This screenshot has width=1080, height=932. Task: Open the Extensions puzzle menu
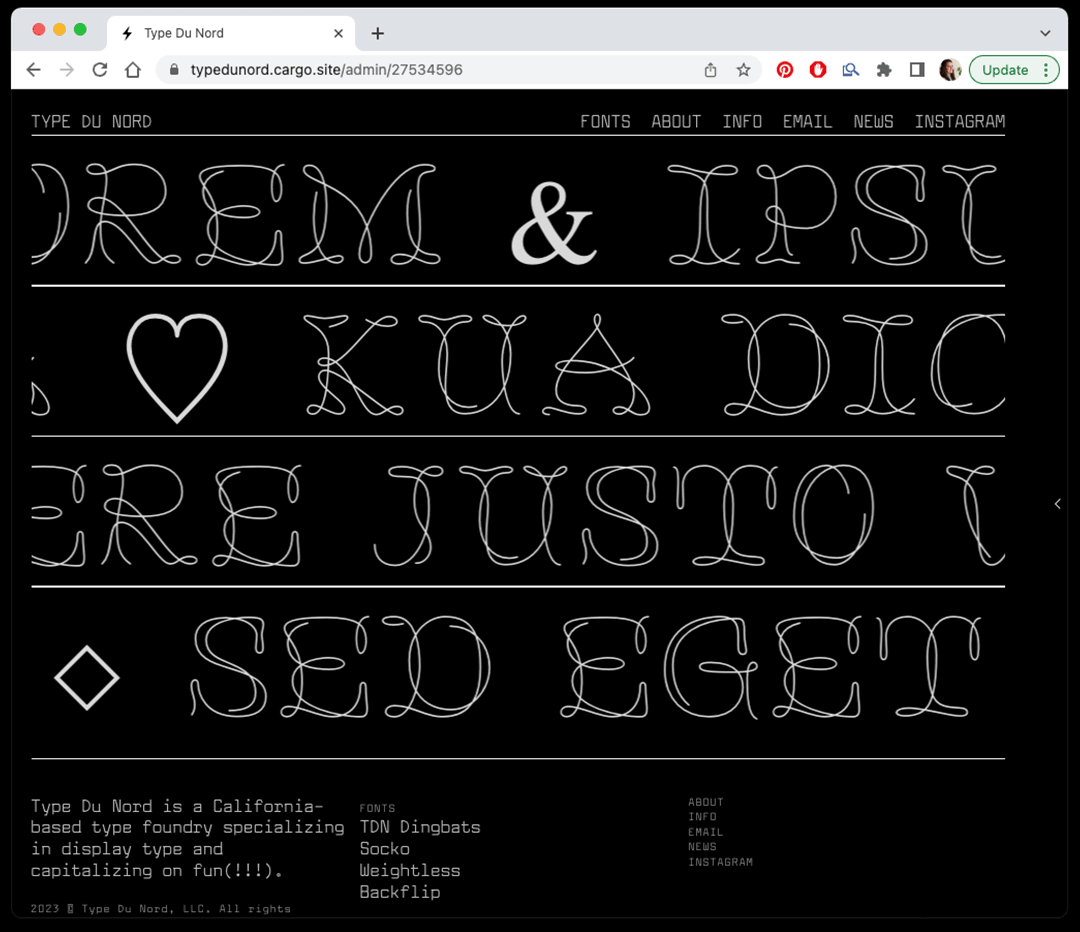(x=884, y=70)
